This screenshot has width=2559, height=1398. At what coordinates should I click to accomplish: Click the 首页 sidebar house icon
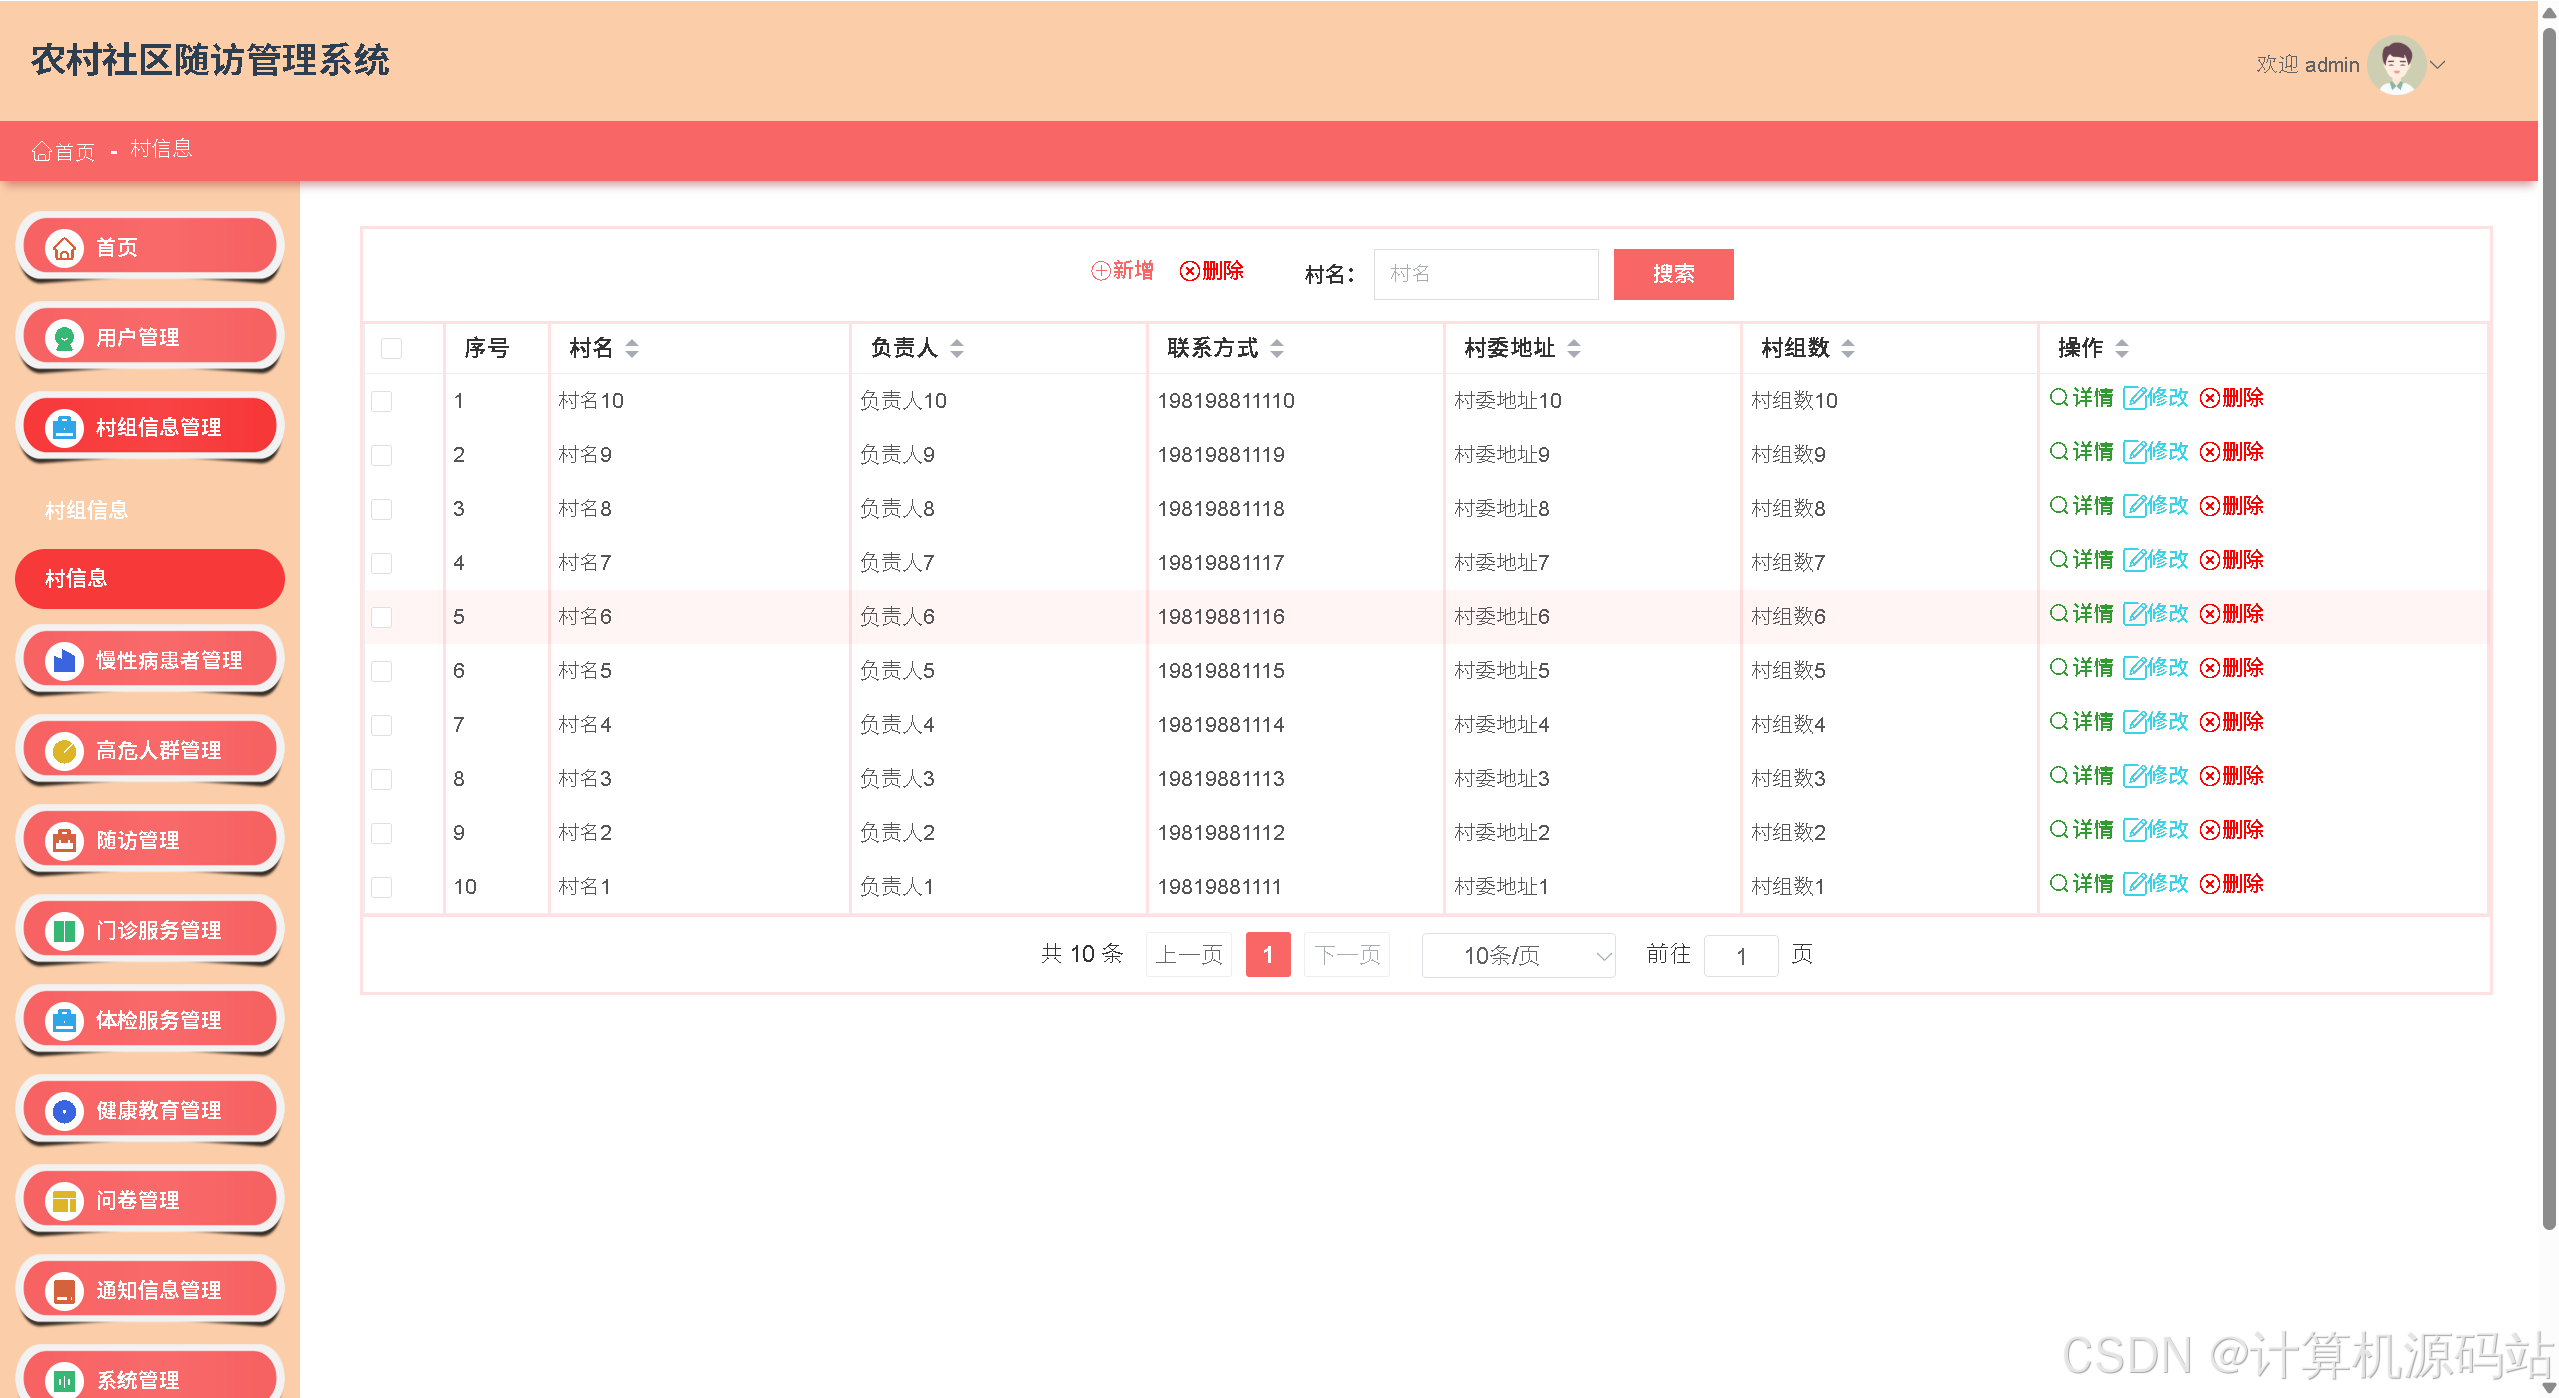click(x=65, y=248)
